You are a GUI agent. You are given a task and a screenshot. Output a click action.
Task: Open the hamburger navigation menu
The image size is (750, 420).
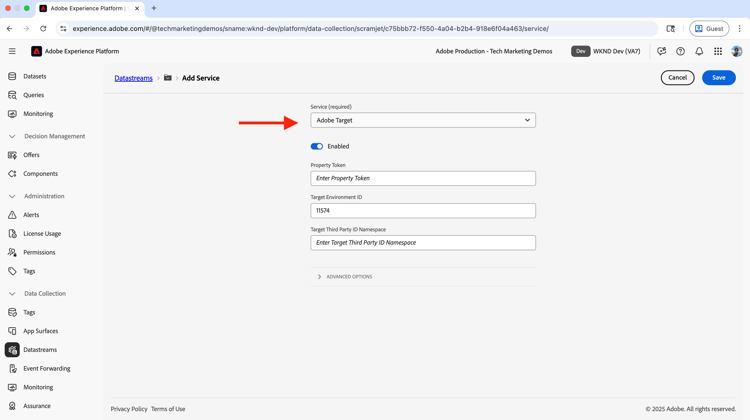click(12, 51)
